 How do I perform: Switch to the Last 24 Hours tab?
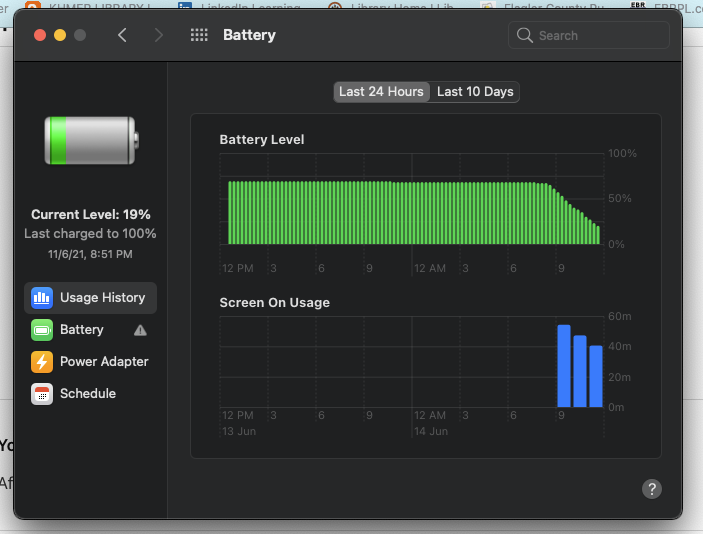381,92
